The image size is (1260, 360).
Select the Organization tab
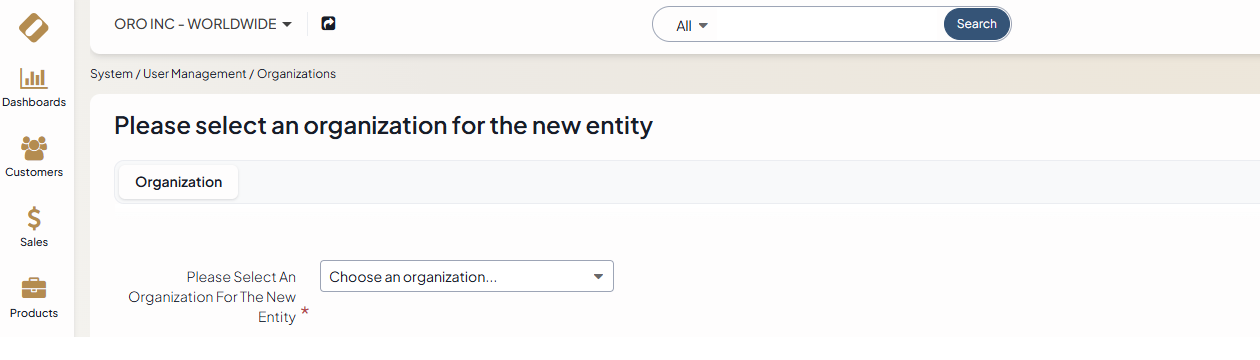coord(179,182)
